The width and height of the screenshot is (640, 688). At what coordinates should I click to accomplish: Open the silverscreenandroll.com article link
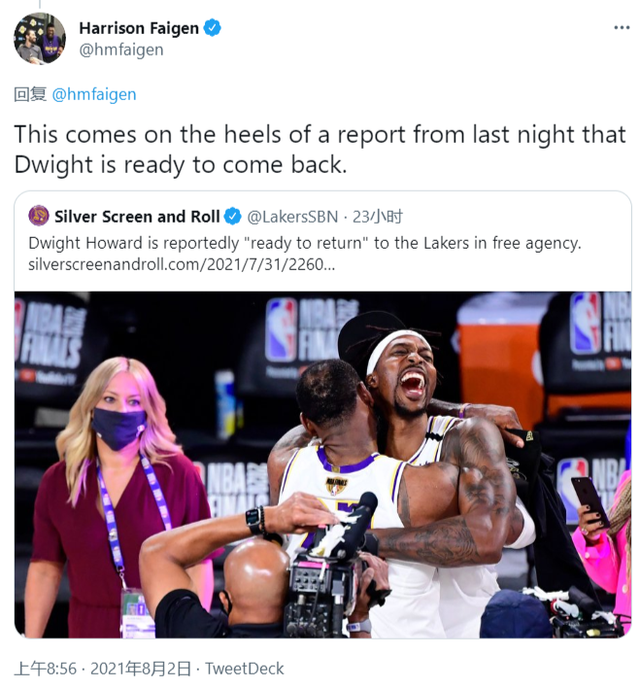pos(182,265)
